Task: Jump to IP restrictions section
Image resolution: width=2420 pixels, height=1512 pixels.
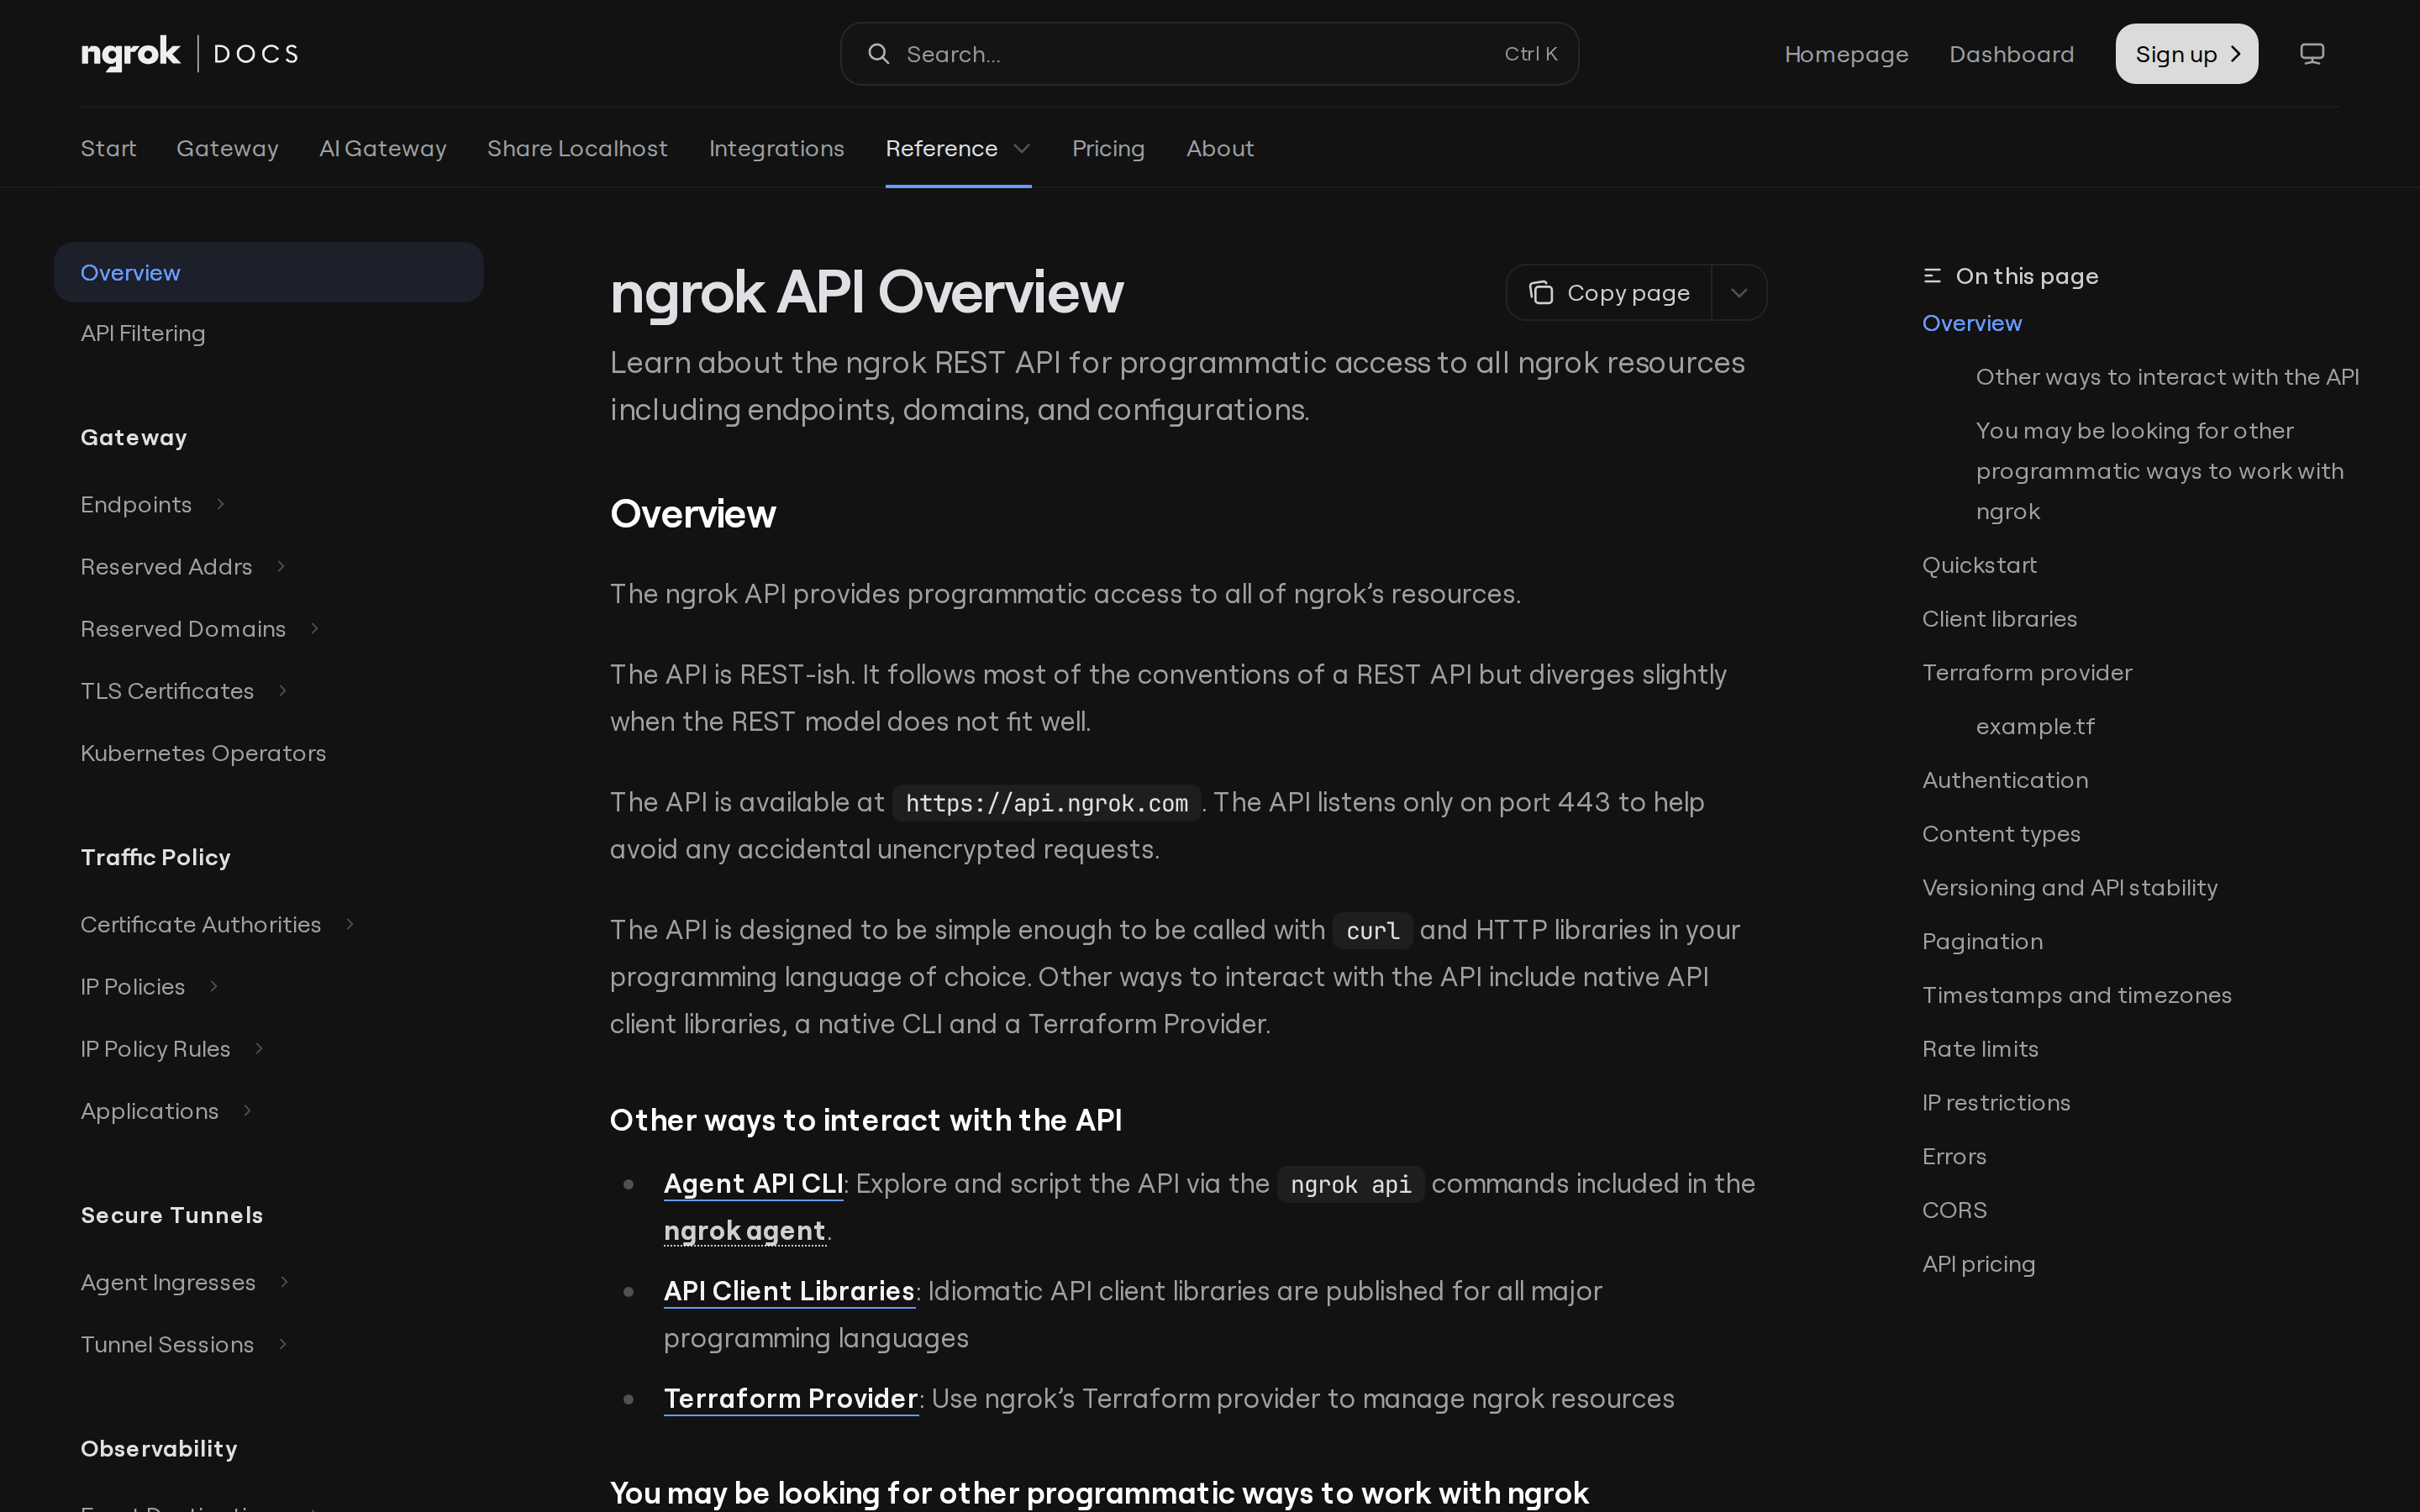Action: 1996,1103
